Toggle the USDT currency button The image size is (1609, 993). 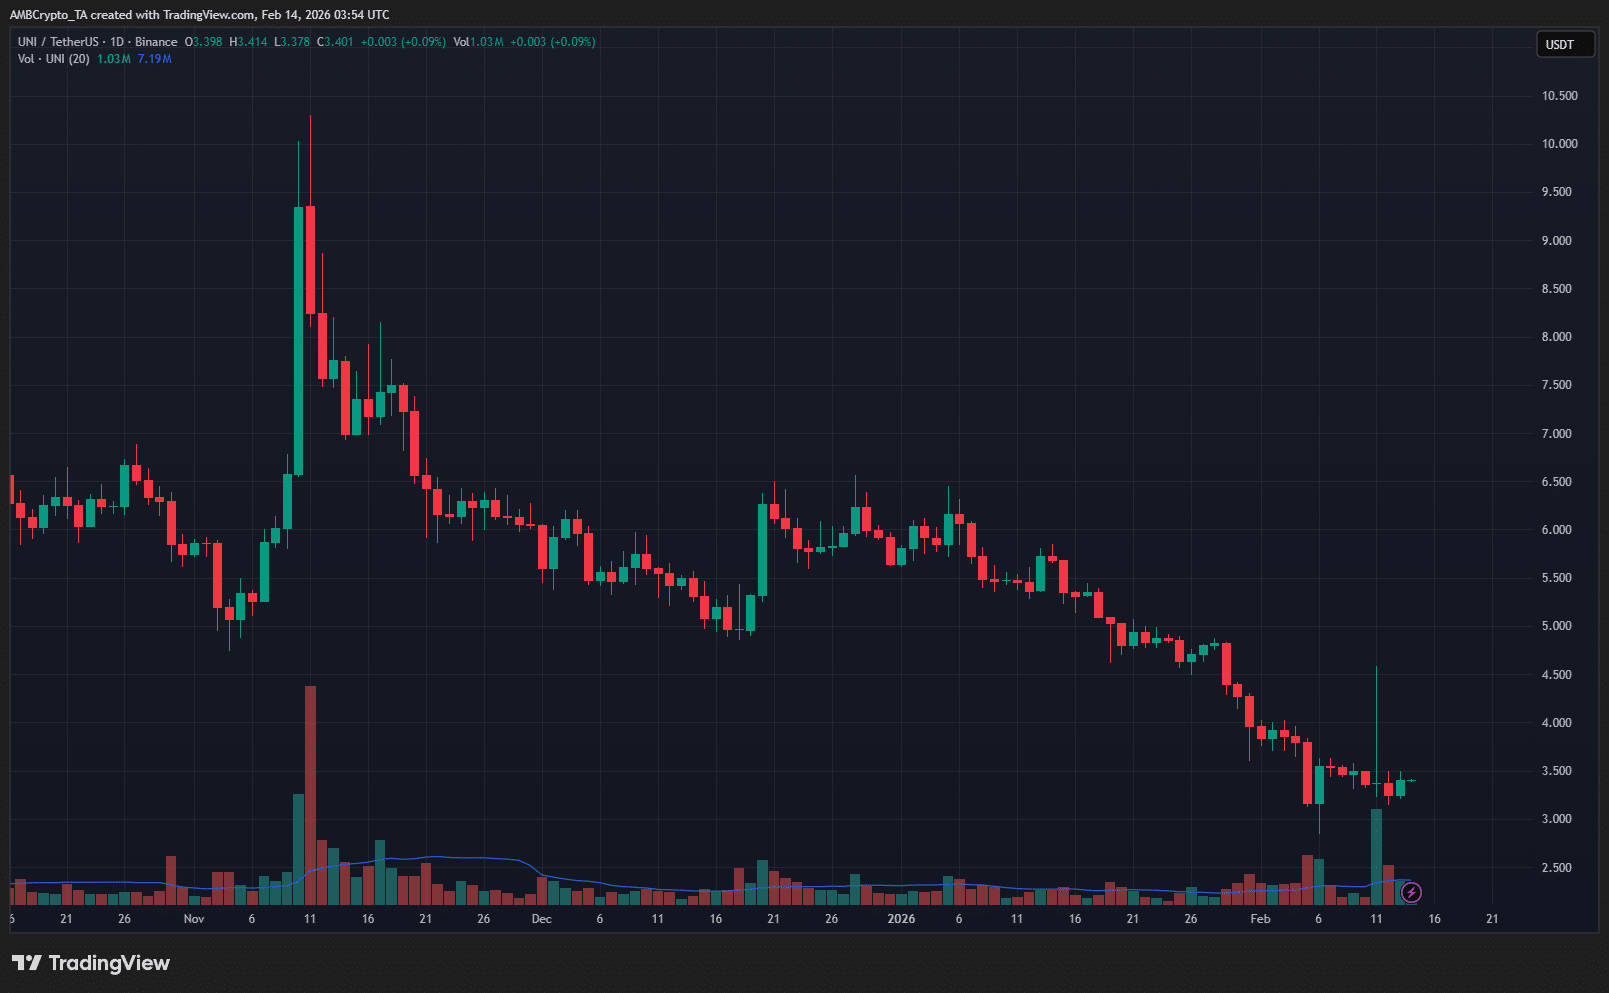point(1564,44)
